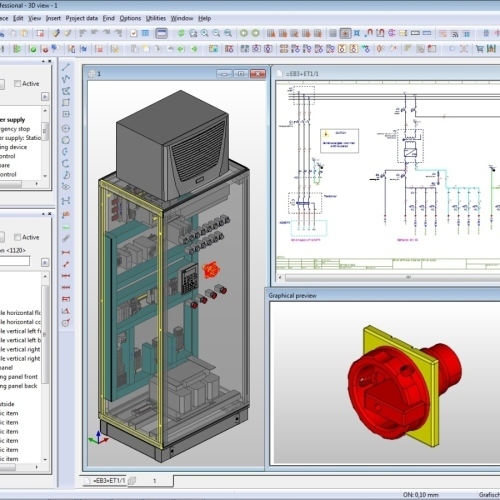This screenshot has width=500, height=500.
Task: Click left arrow of schematic horizontal scrollbar
Action: coord(280,277)
